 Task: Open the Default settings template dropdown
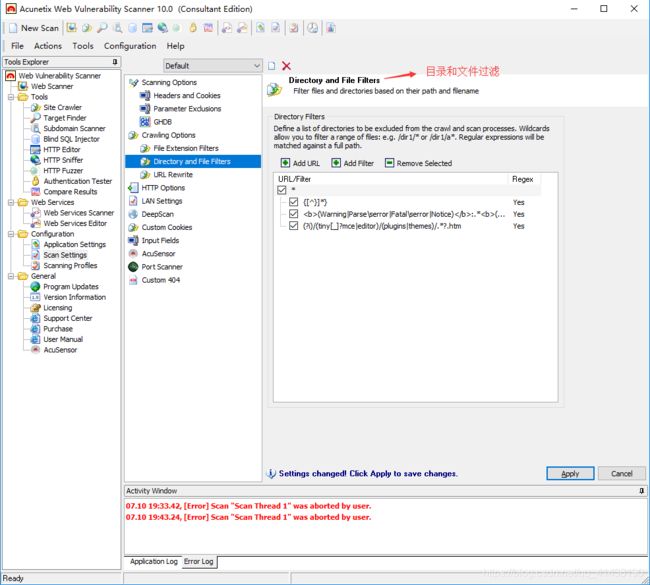point(212,66)
